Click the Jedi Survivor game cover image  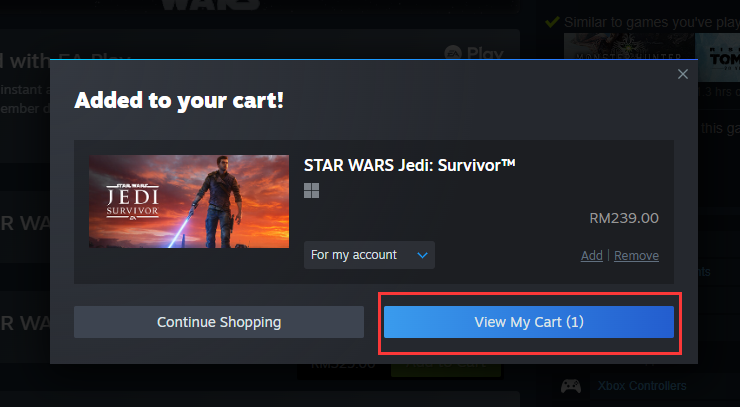pos(189,202)
